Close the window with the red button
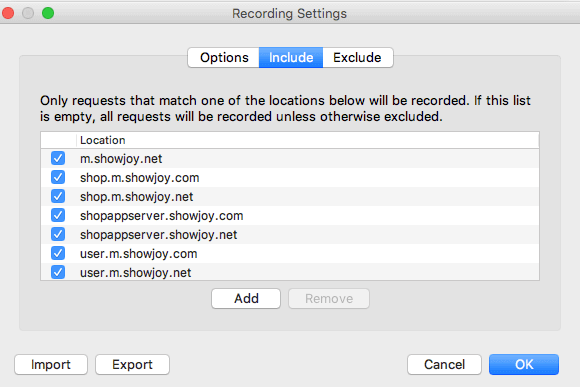This screenshot has width=580, height=387. tap(8, 13)
